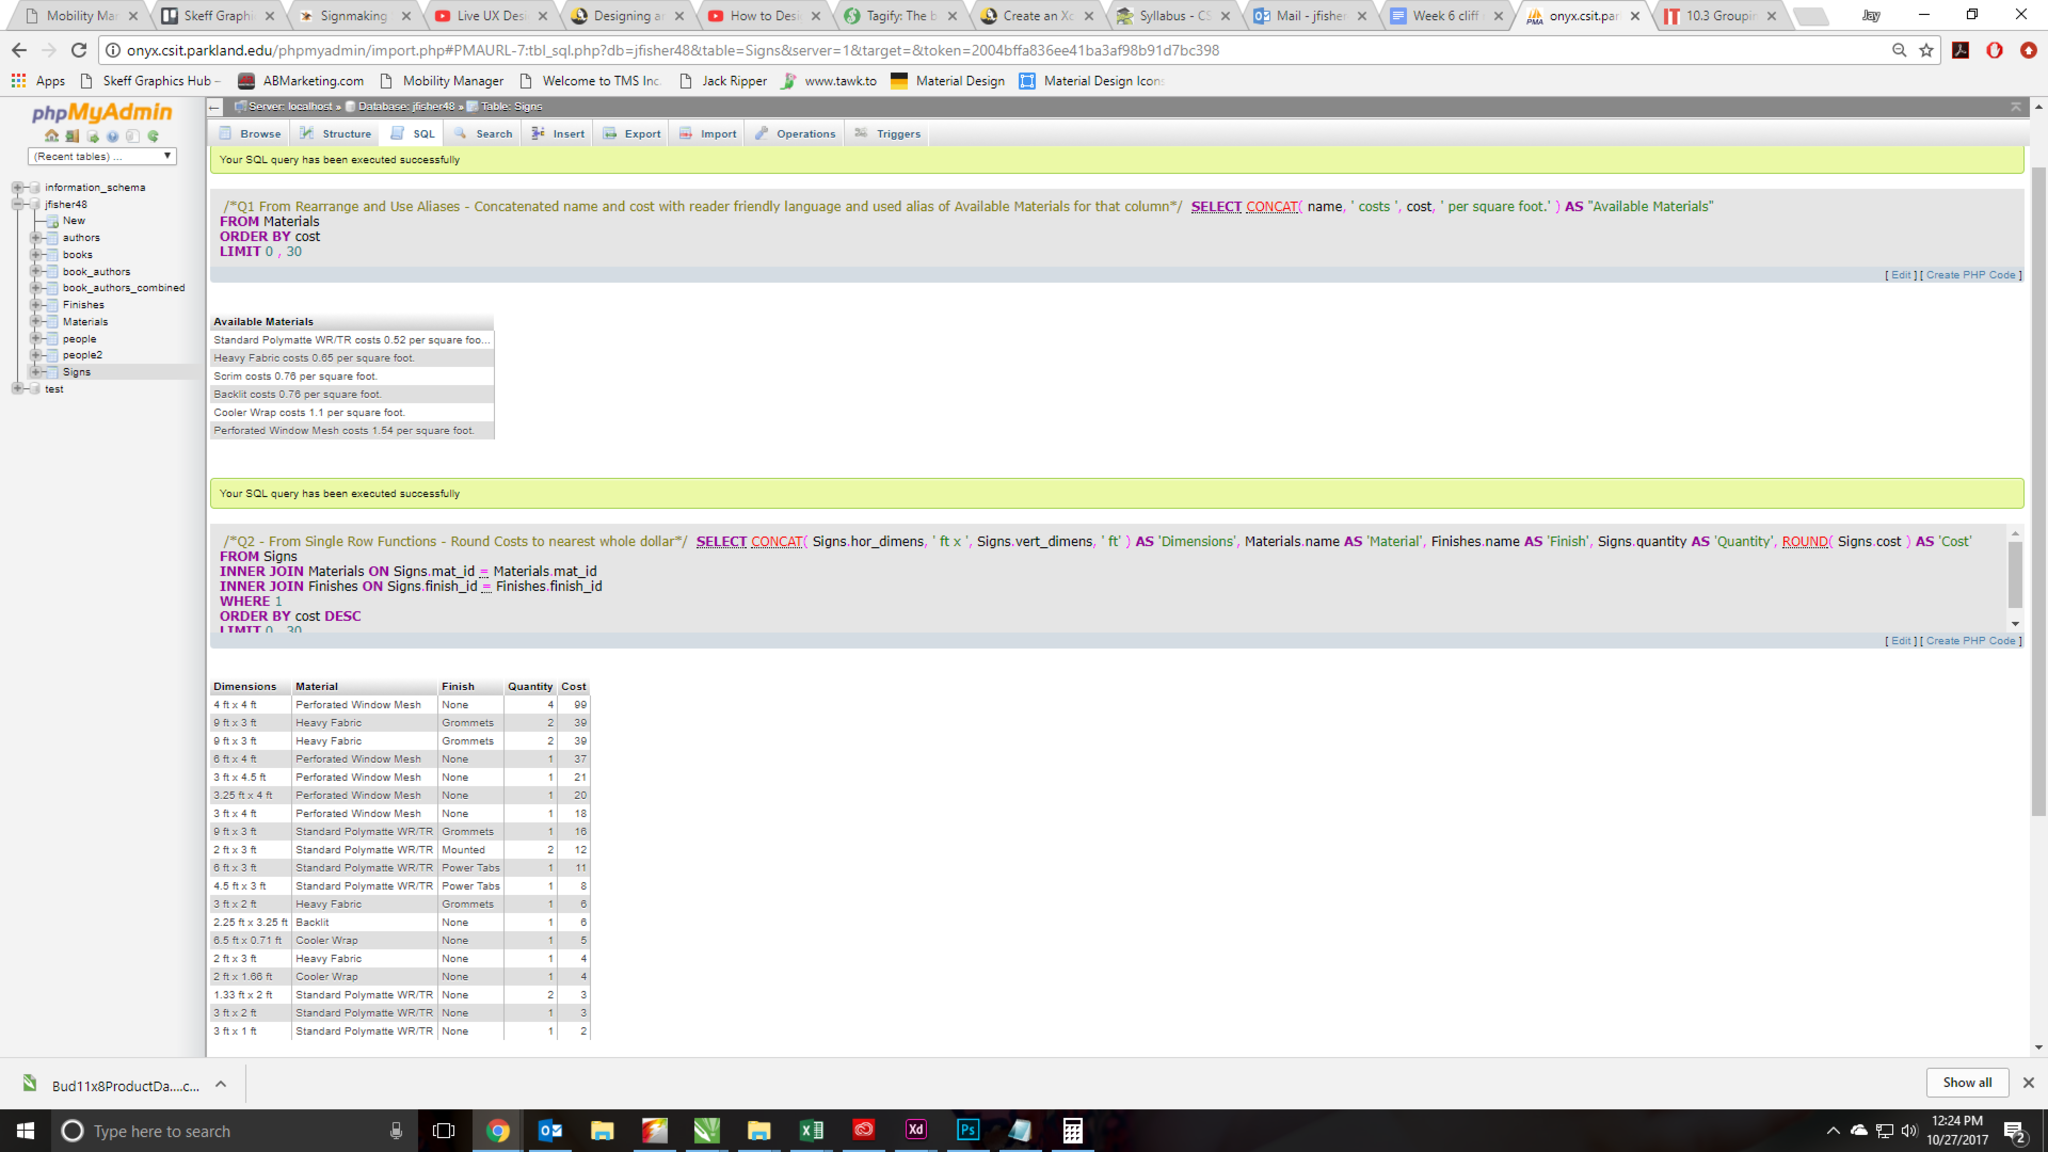
Task: Click the Q2 query box scrollbar
Action: click(x=2015, y=574)
